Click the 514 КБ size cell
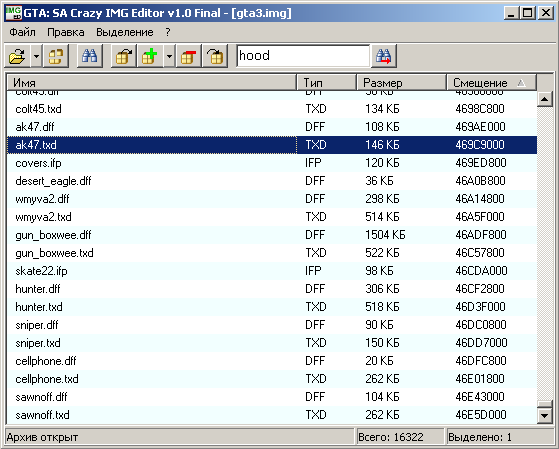 [x=382, y=217]
